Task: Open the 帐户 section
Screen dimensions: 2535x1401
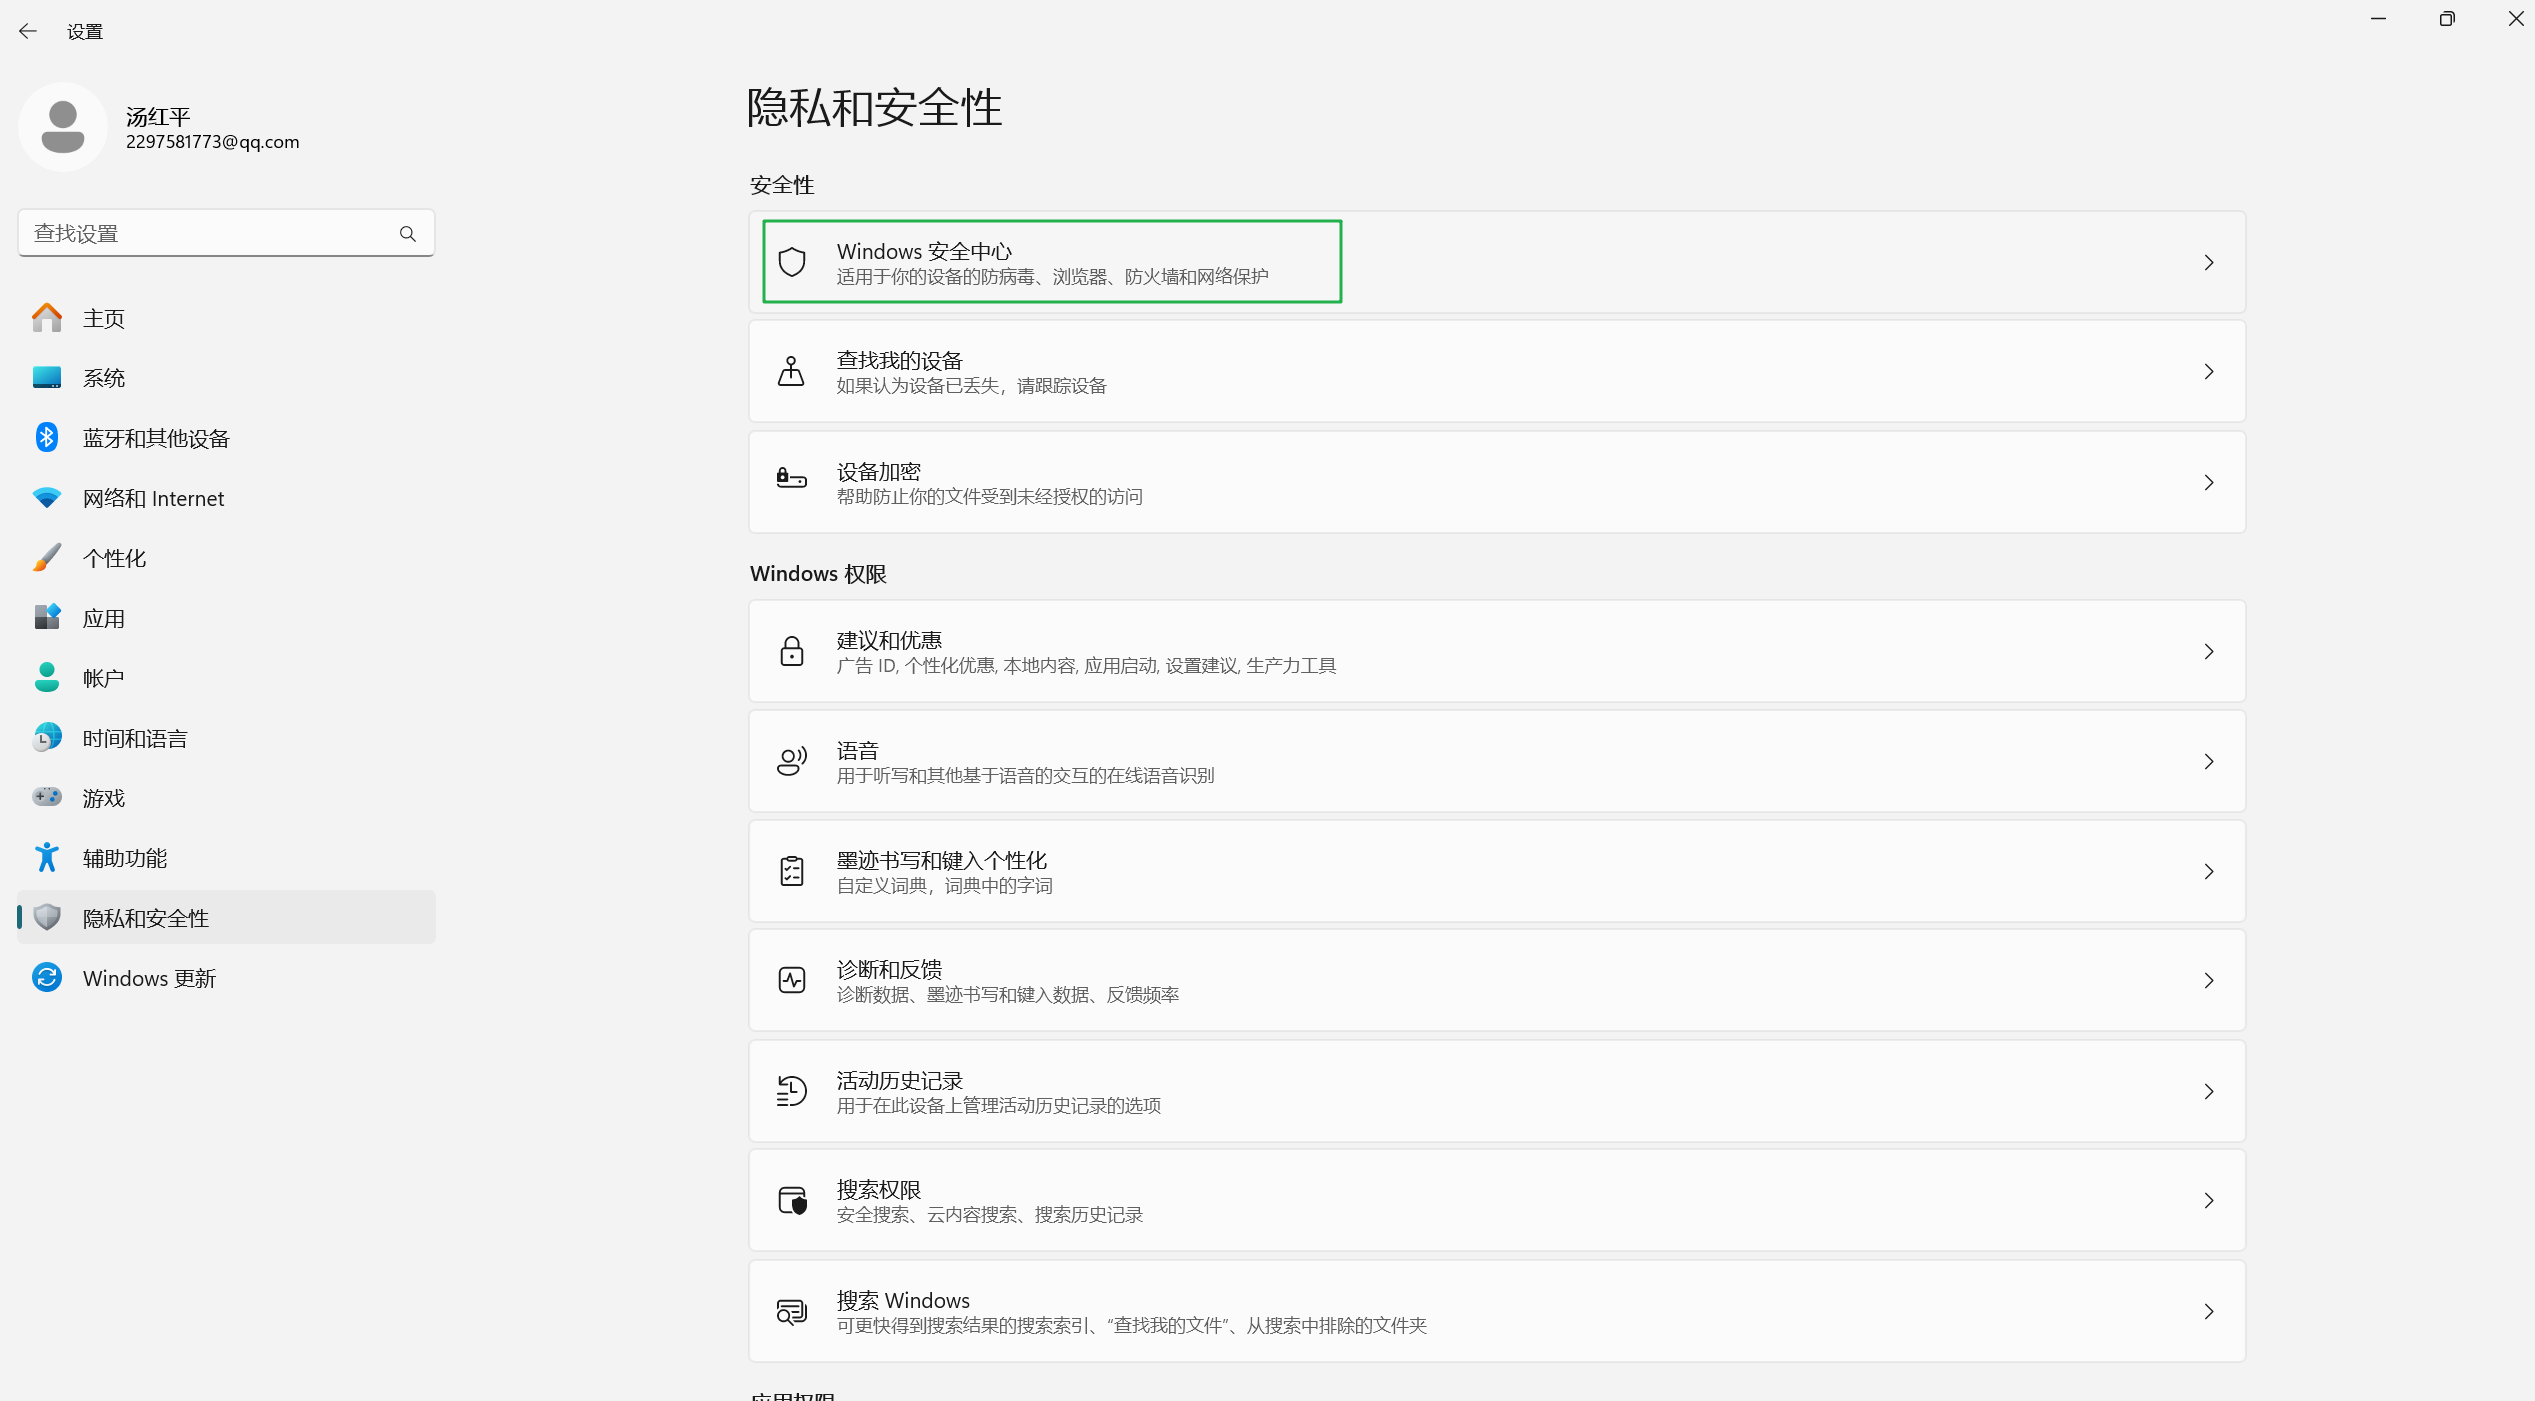Action: [227, 678]
